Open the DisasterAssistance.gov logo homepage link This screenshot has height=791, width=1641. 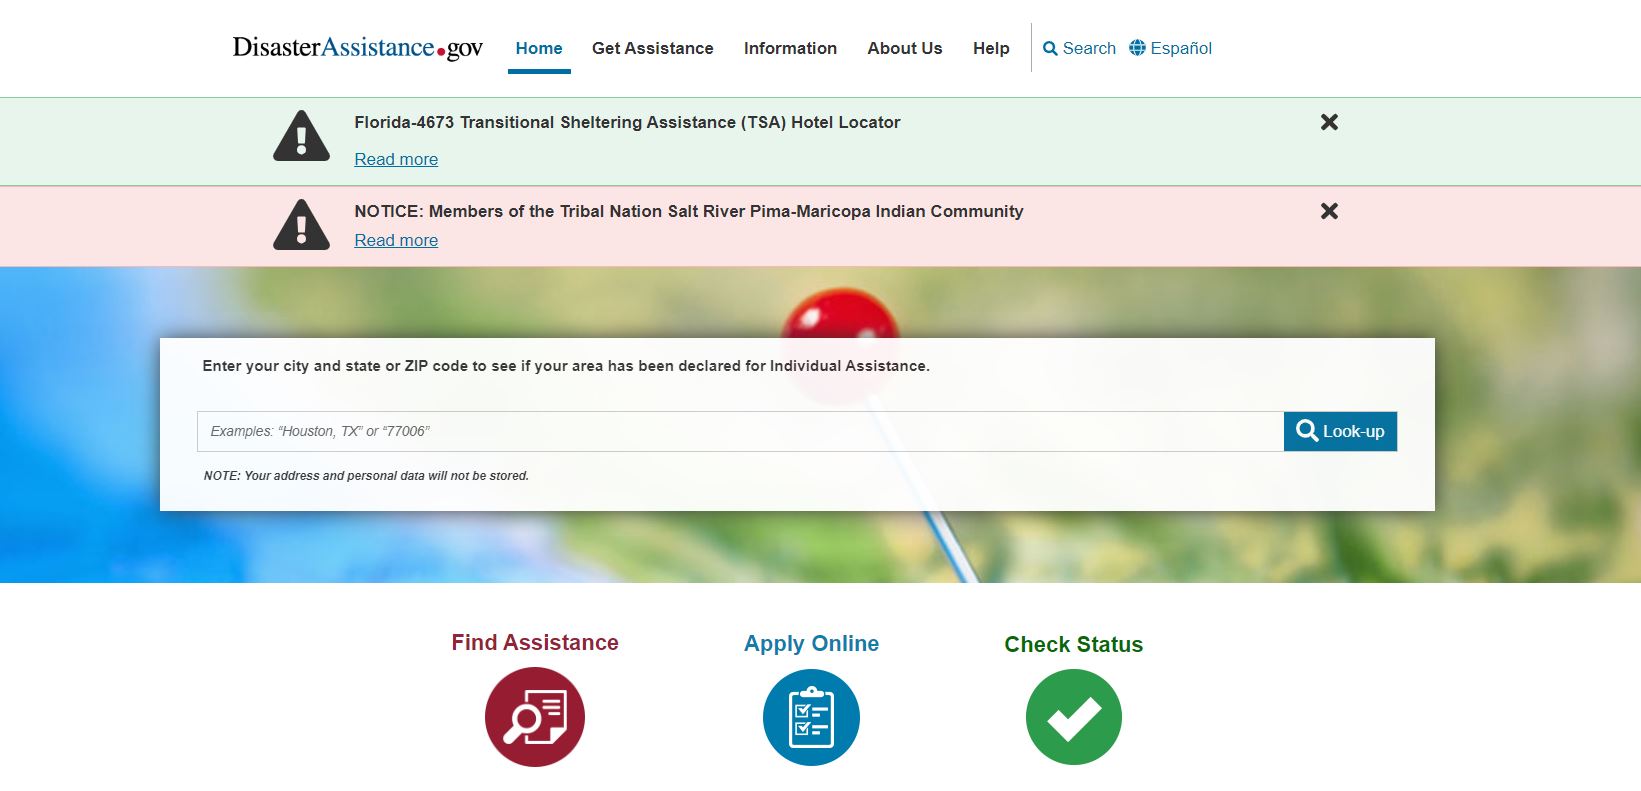coord(358,48)
